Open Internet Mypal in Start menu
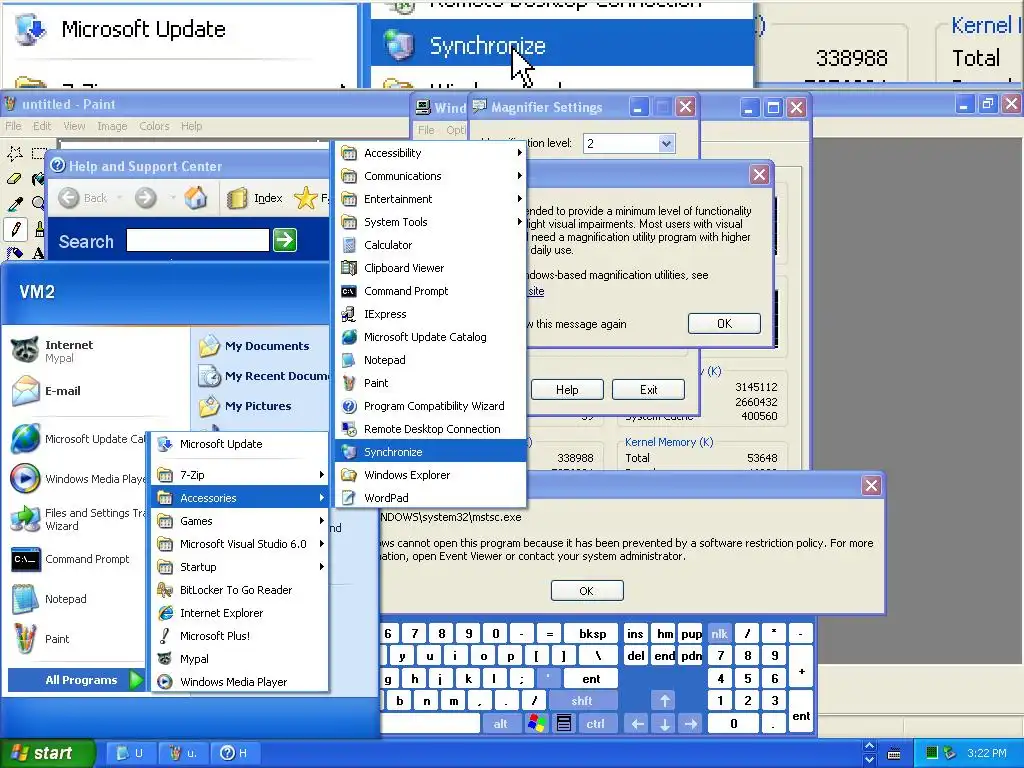Image resolution: width=1024 pixels, height=768 pixels. (x=98, y=351)
